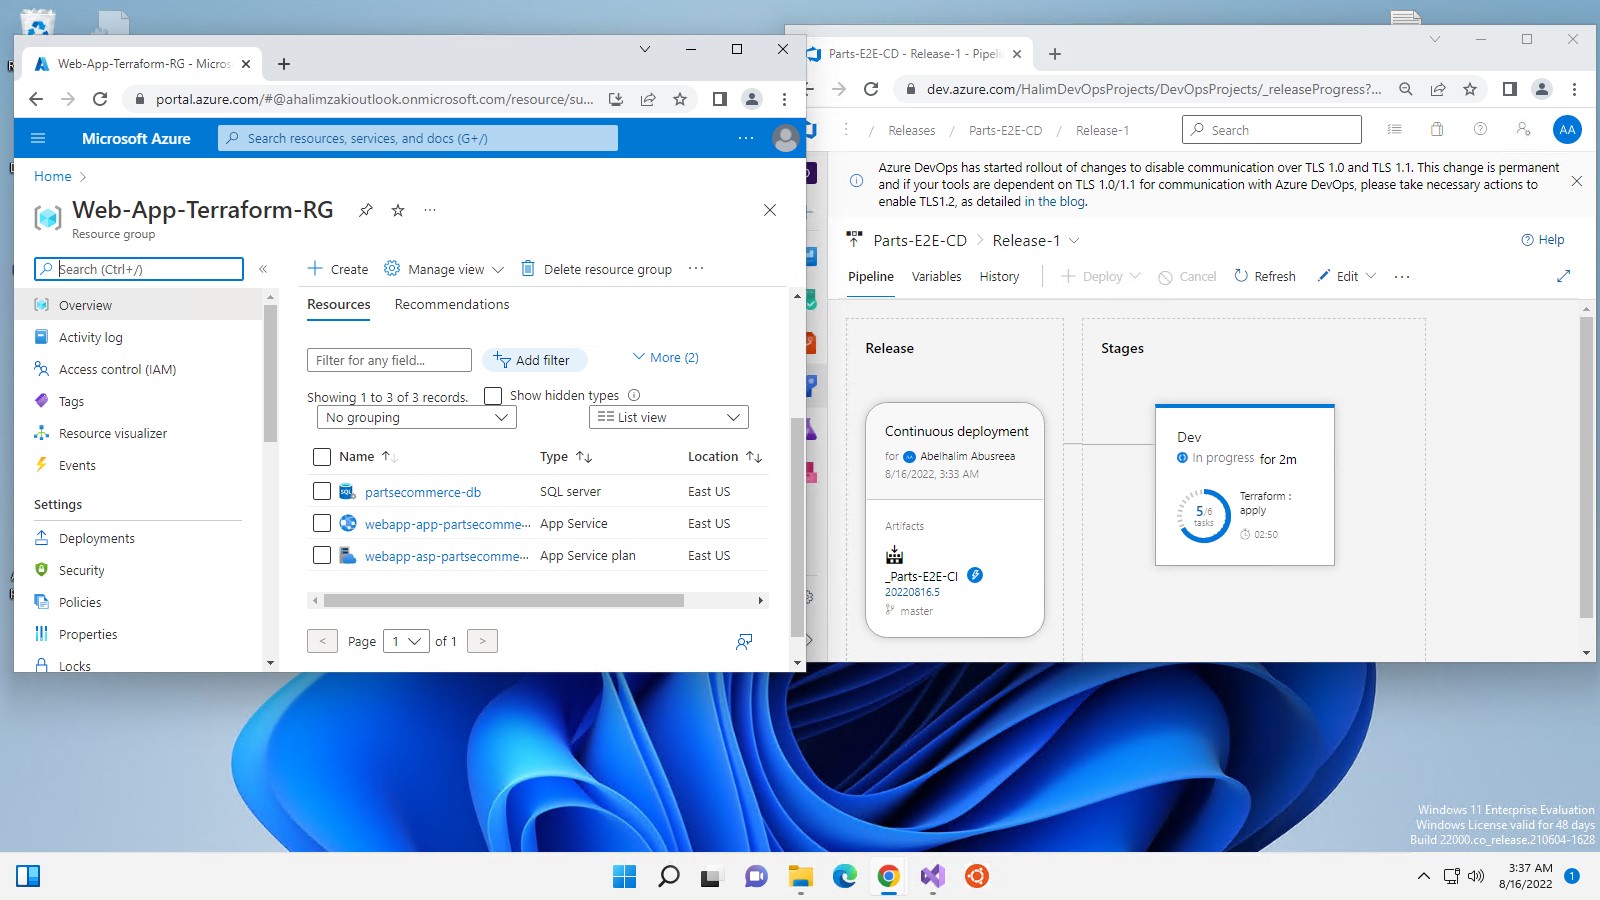This screenshot has height=900, width=1600.
Task: Check the webapp-app-partsecomme row checkbox
Action: (x=322, y=523)
